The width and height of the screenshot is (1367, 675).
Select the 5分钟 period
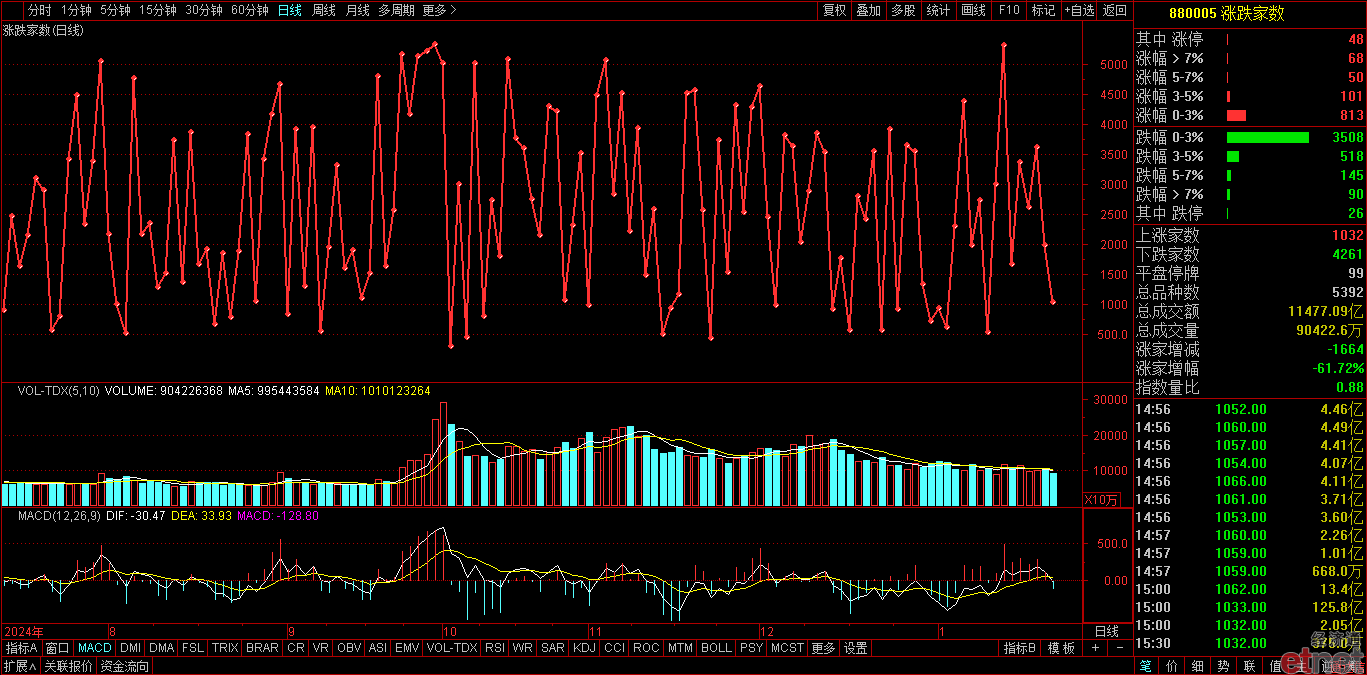pos(116,10)
